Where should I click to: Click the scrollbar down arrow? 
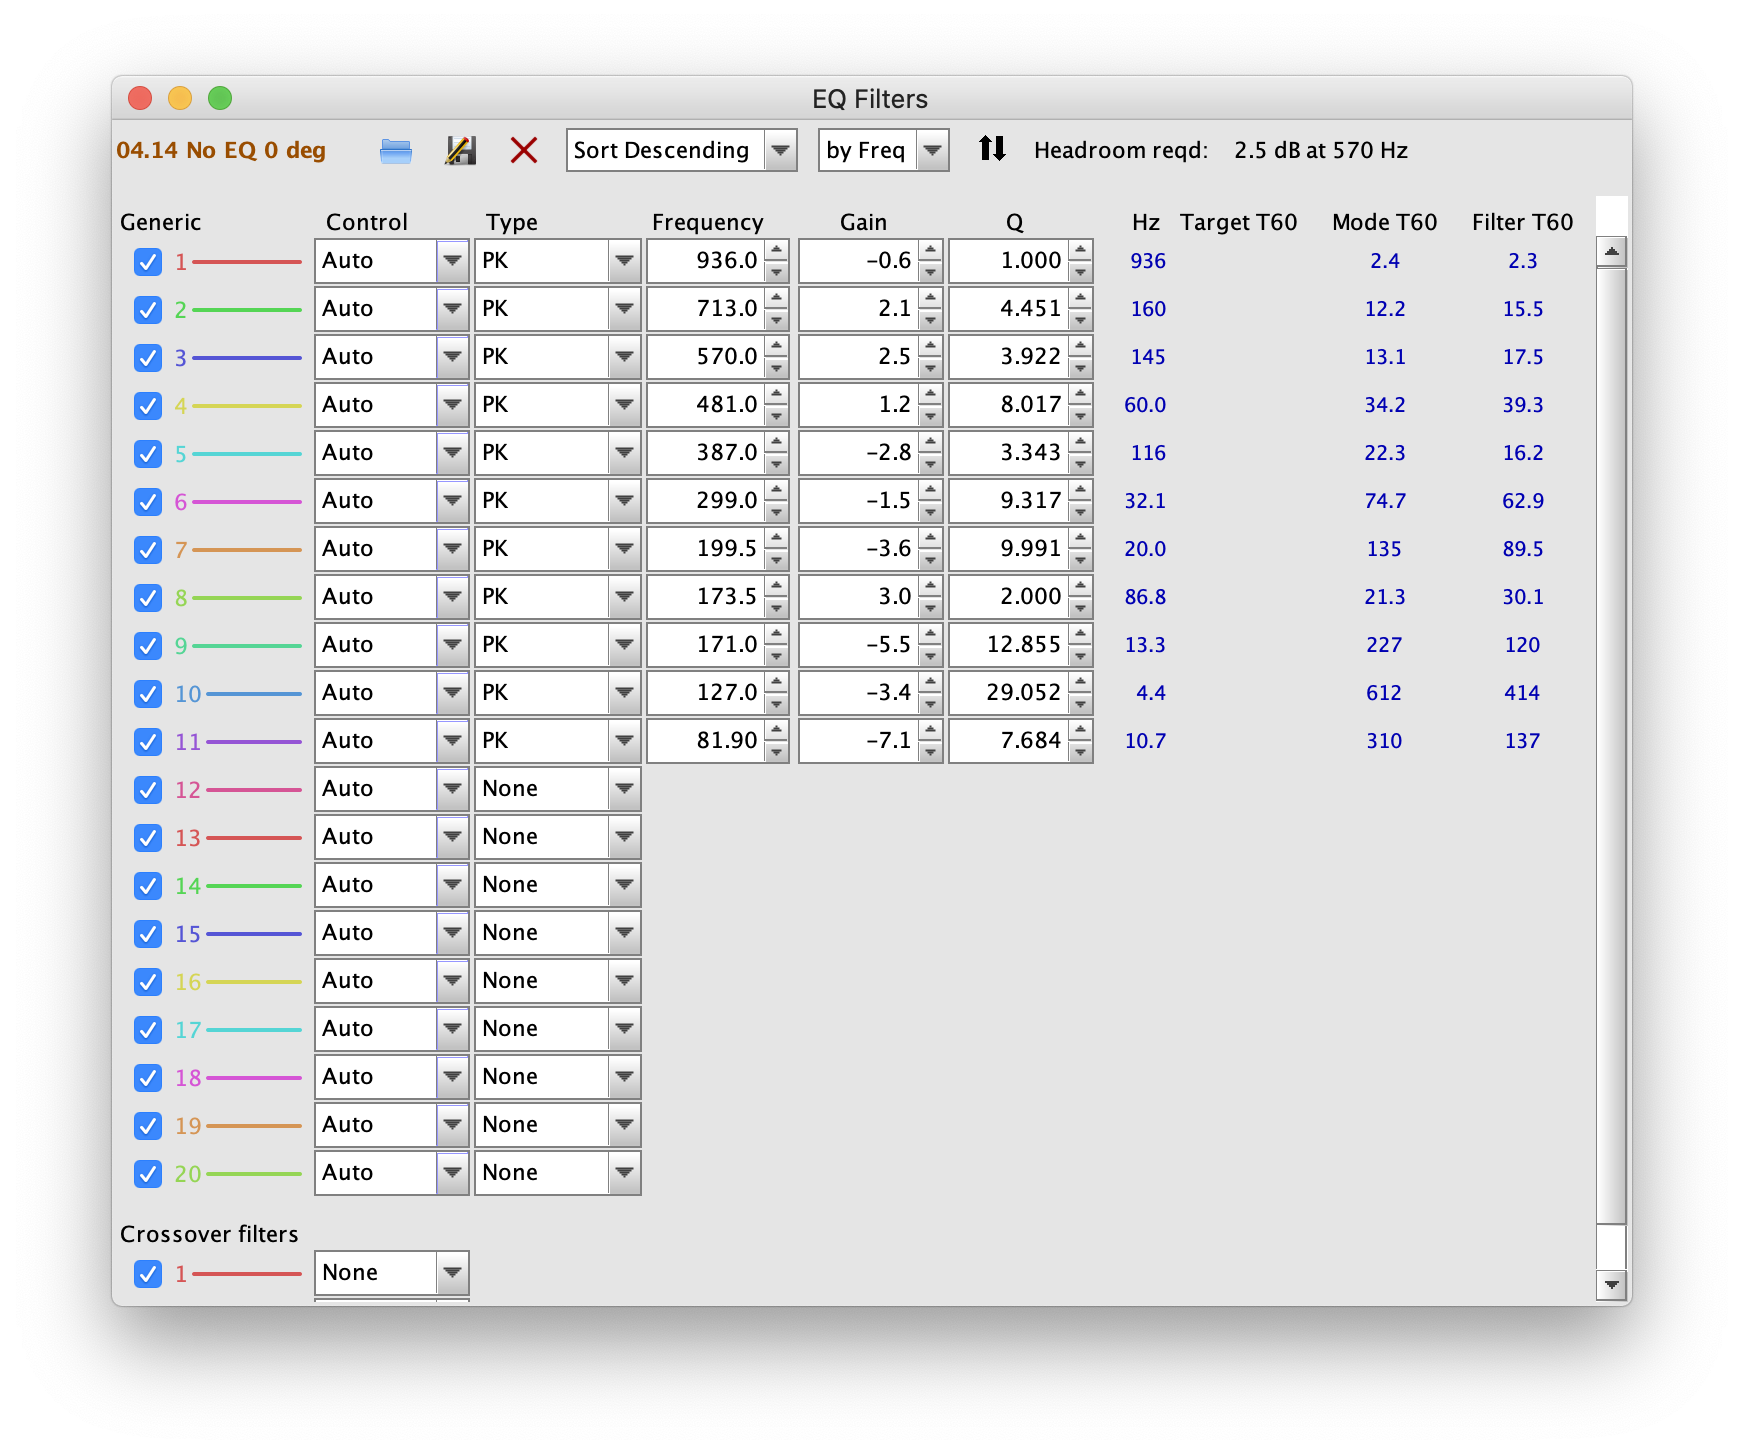tap(1611, 1285)
